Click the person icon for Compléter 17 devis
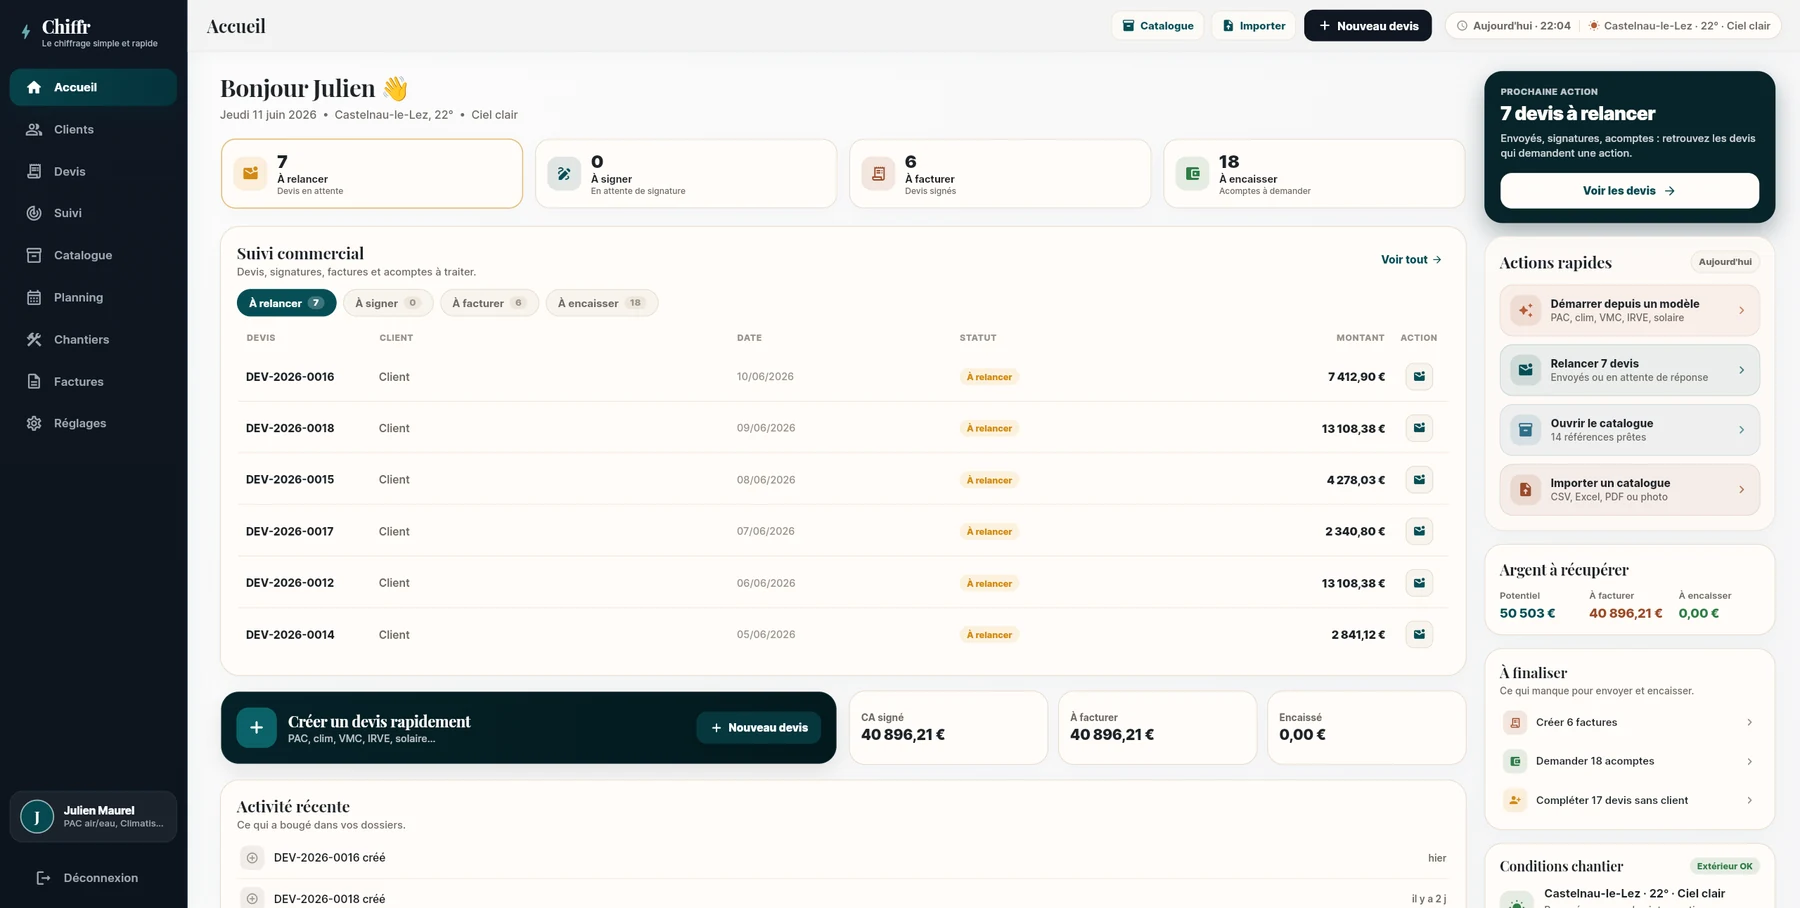 click(x=1515, y=801)
